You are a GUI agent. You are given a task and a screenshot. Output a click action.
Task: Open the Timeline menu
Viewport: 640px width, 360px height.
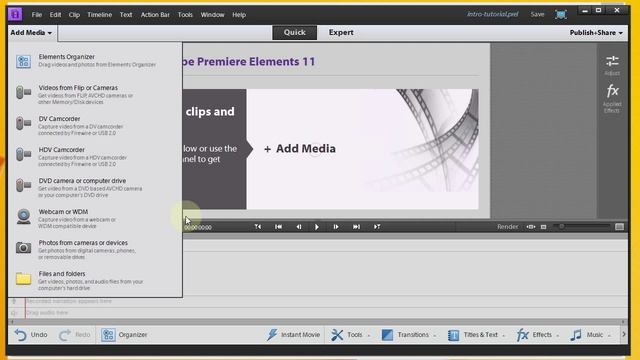[100, 15]
